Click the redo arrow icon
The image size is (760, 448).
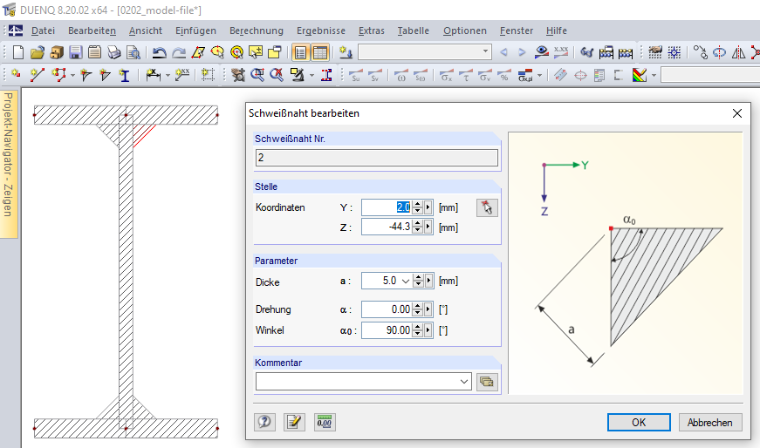point(179,52)
